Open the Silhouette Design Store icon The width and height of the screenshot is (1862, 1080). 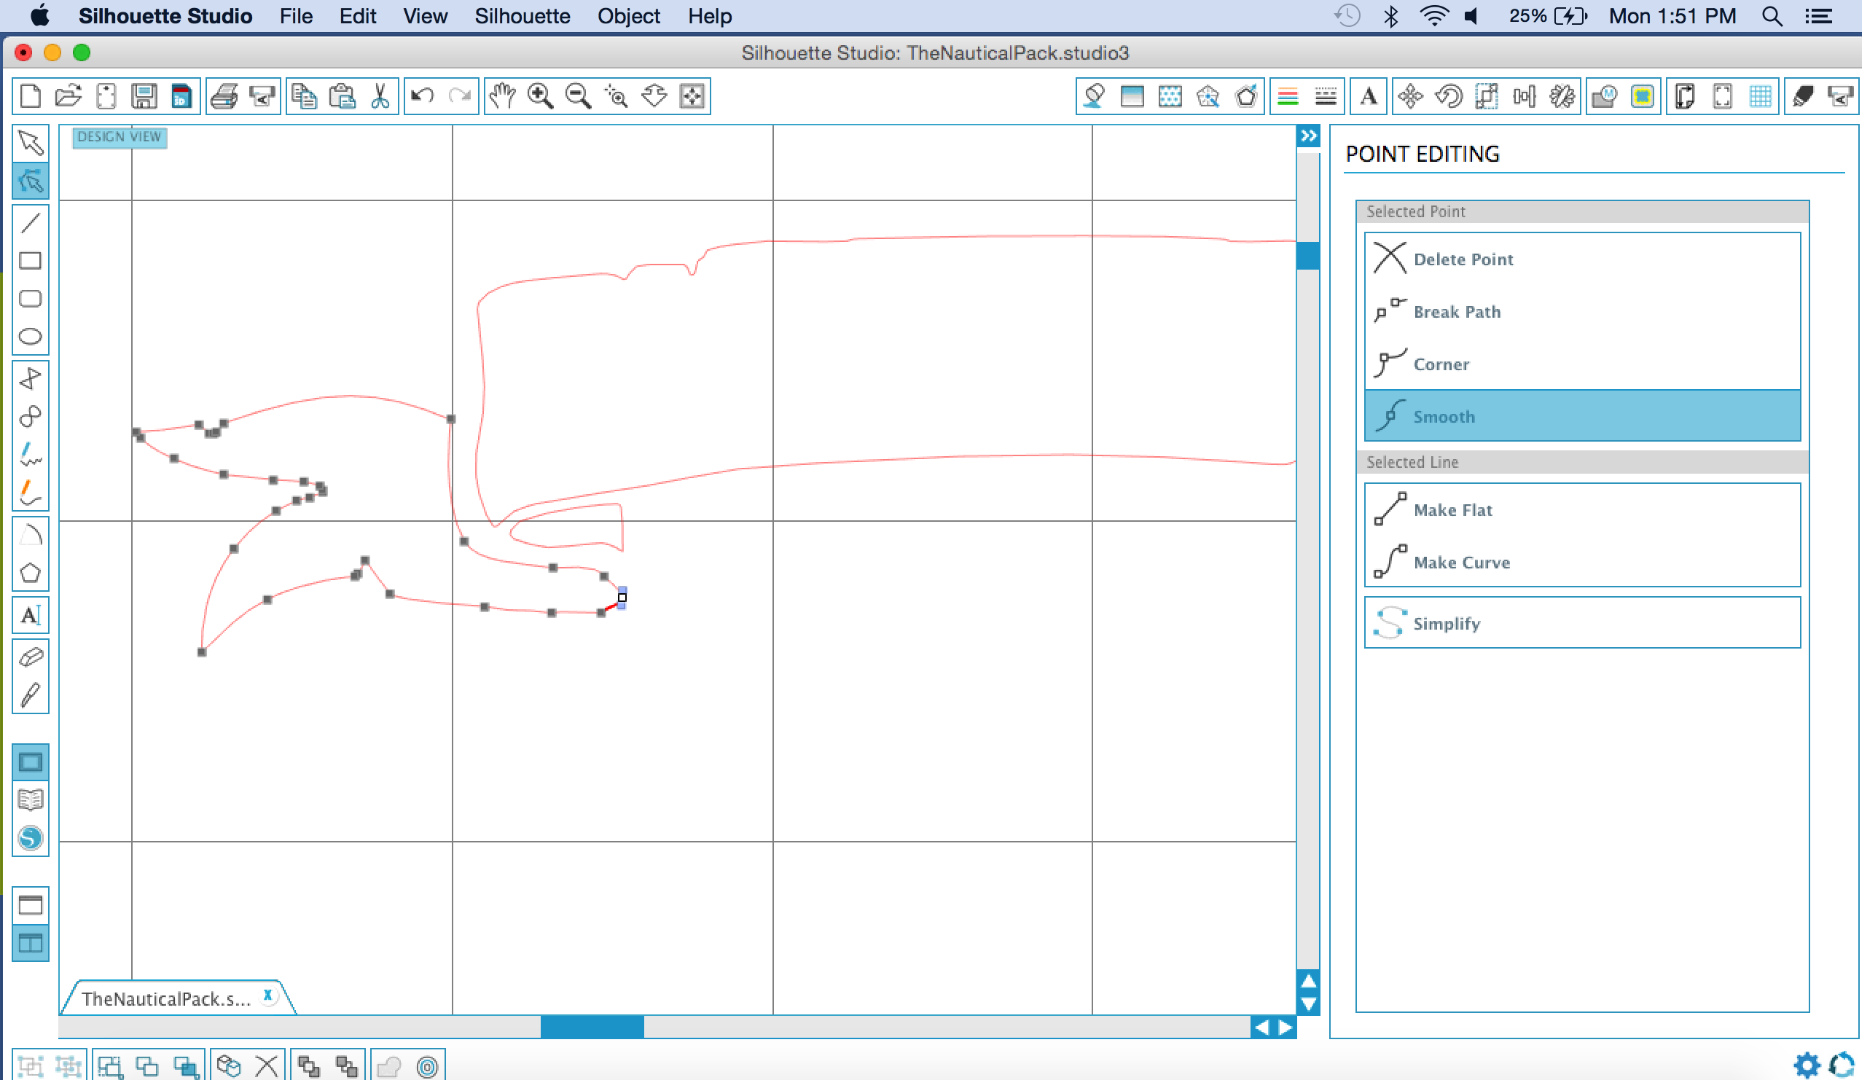[31, 838]
